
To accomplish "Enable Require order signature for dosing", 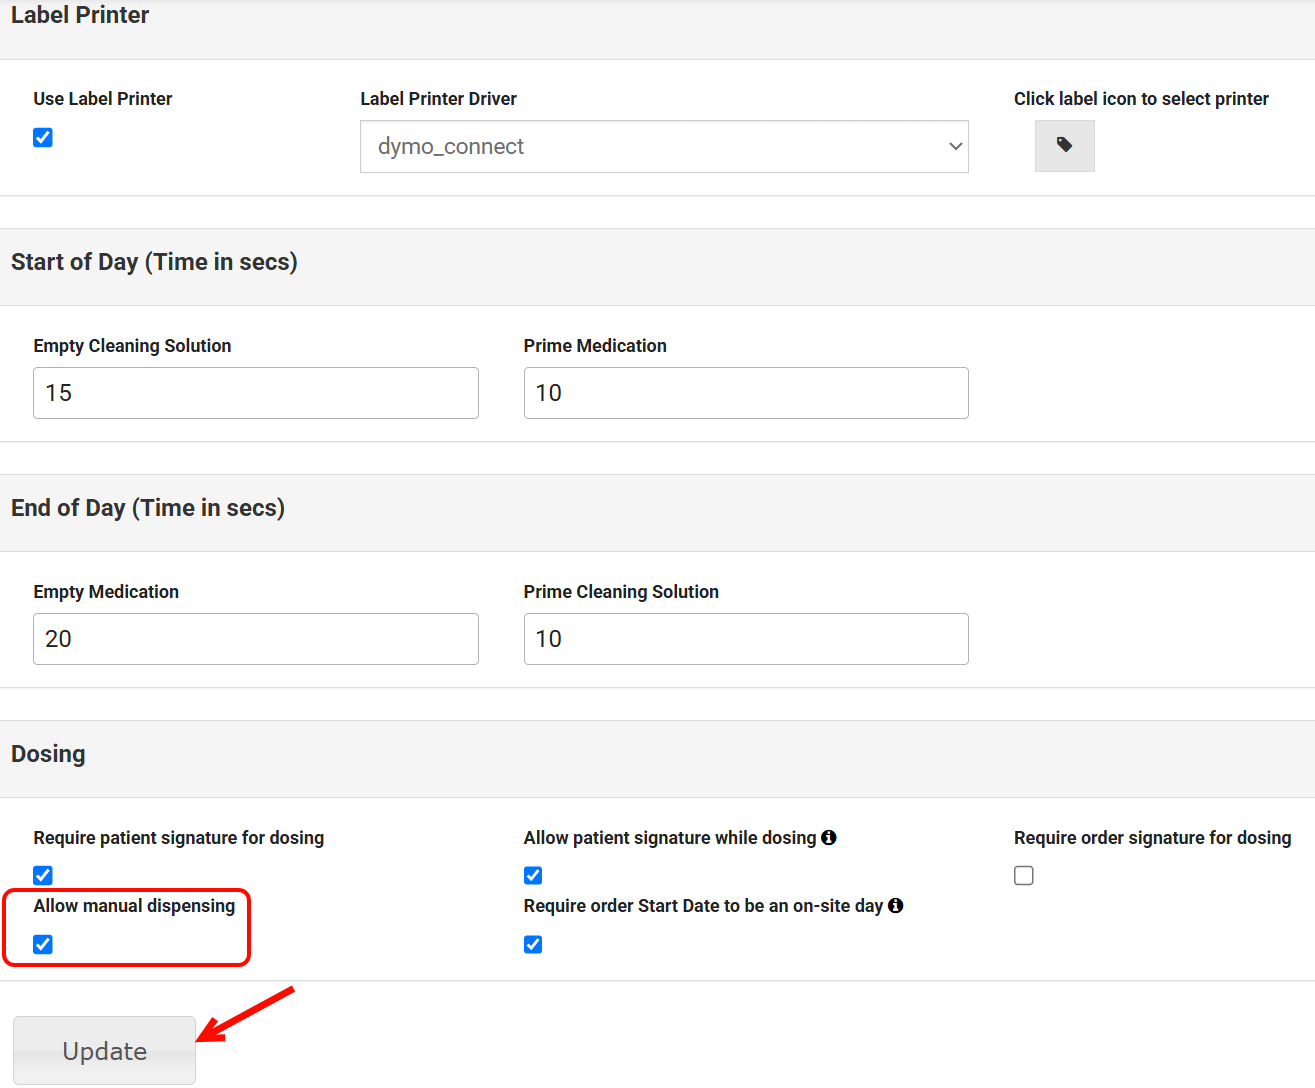I will click(x=1023, y=875).
